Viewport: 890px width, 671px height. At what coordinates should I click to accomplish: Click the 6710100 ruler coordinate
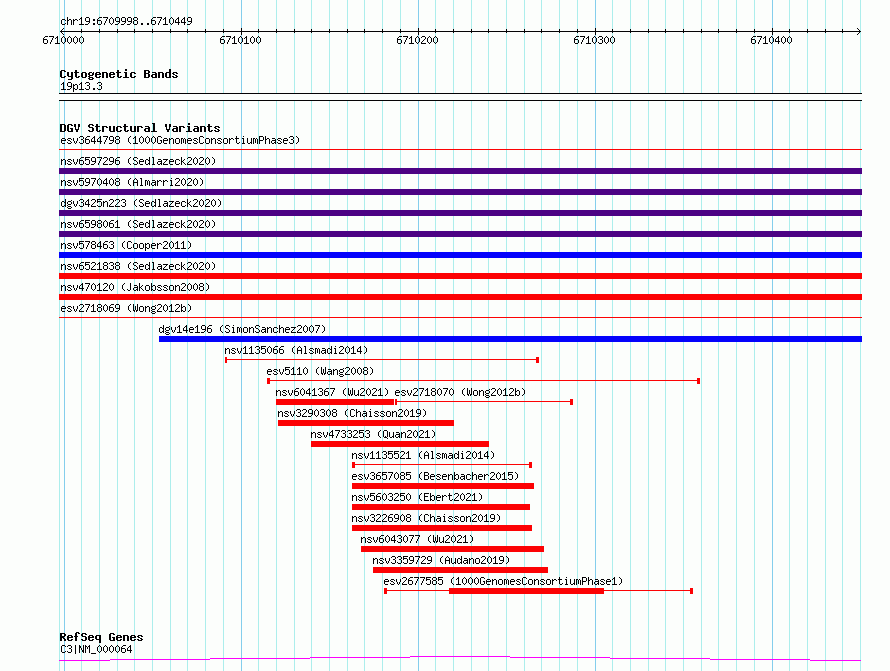pyautogui.click(x=241, y=40)
